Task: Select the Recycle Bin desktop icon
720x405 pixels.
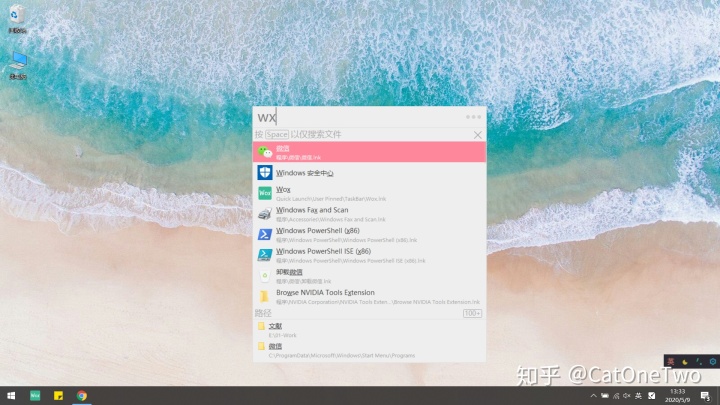Action: [17, 19]
